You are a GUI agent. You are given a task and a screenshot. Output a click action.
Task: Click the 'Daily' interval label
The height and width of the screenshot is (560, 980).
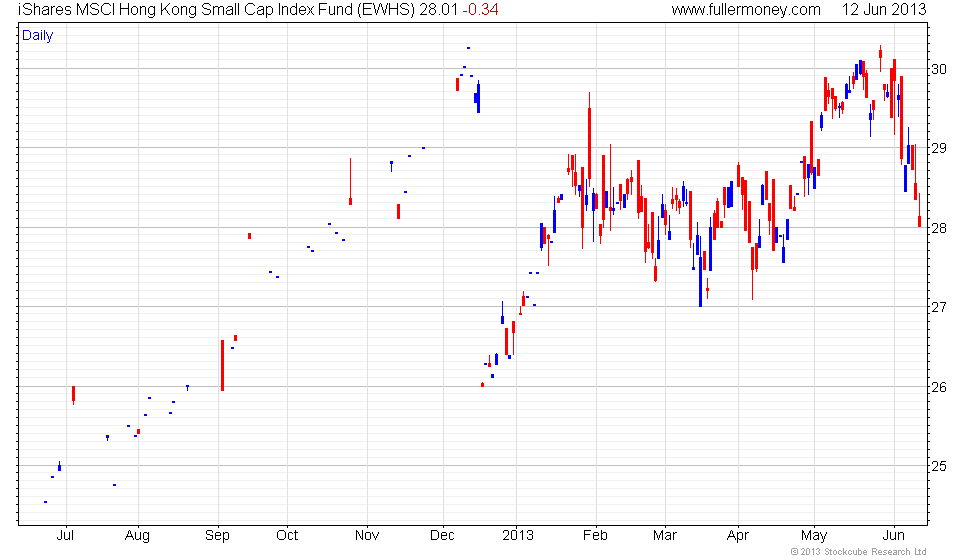(38, 36)
